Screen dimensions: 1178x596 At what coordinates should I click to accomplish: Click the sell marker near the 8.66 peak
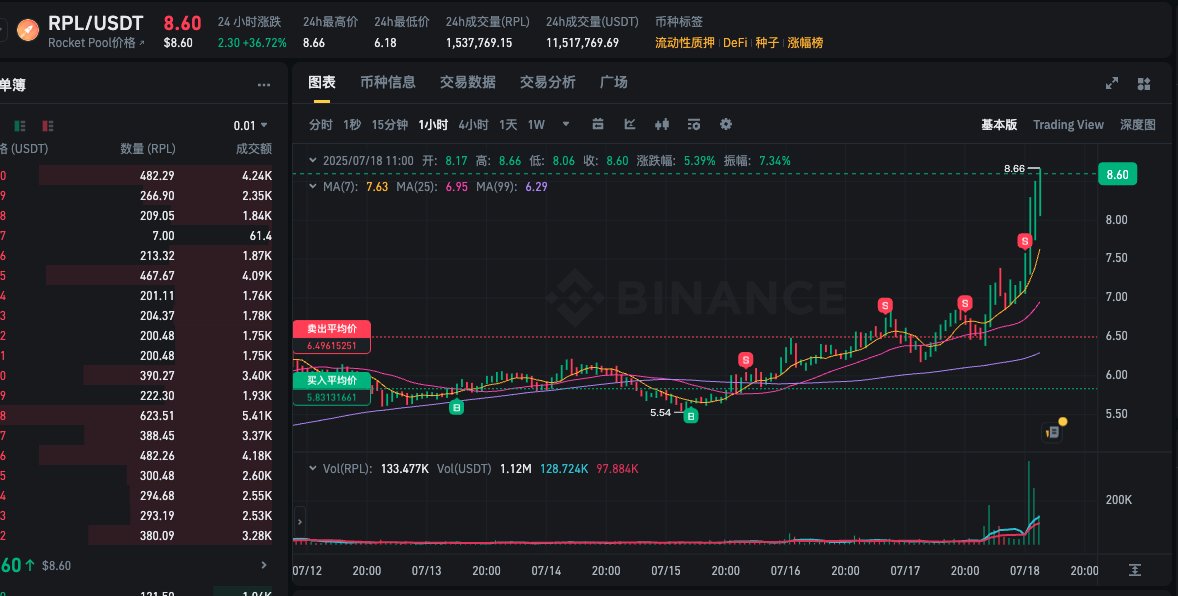click(x=1025, y=241)
